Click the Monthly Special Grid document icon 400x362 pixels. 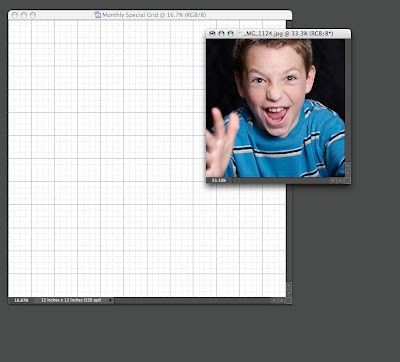point(98,15)
